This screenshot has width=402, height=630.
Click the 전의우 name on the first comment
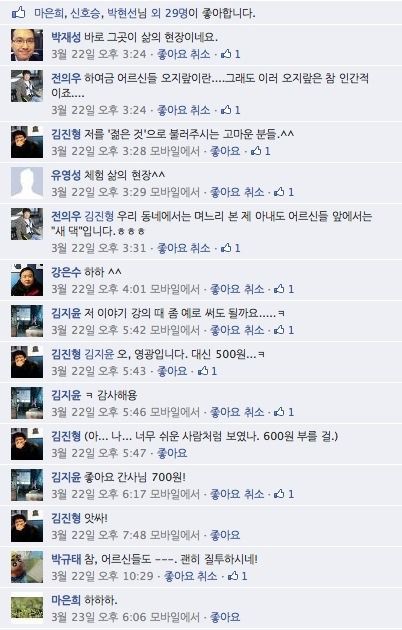[66, 78]
